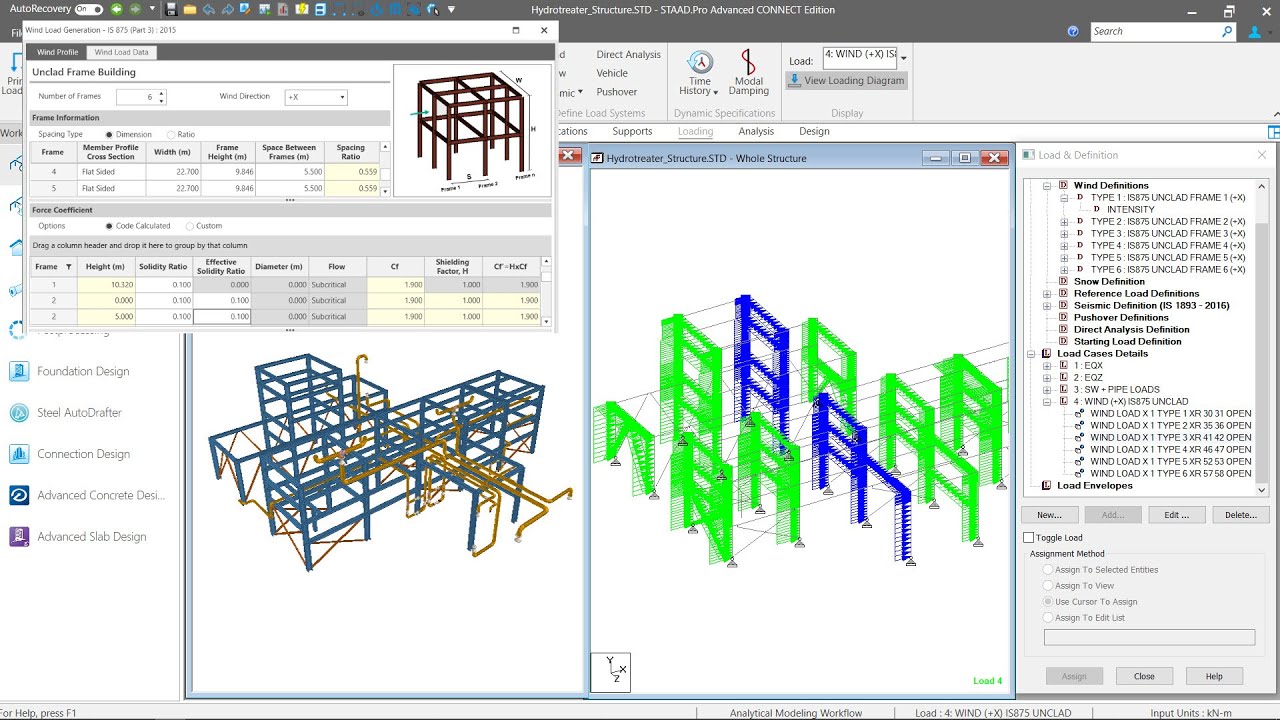The height and width of the screenshot is (720, 1280).
Task: Open the Advanced Slab Design workflow icon
Action: (19, 536)
